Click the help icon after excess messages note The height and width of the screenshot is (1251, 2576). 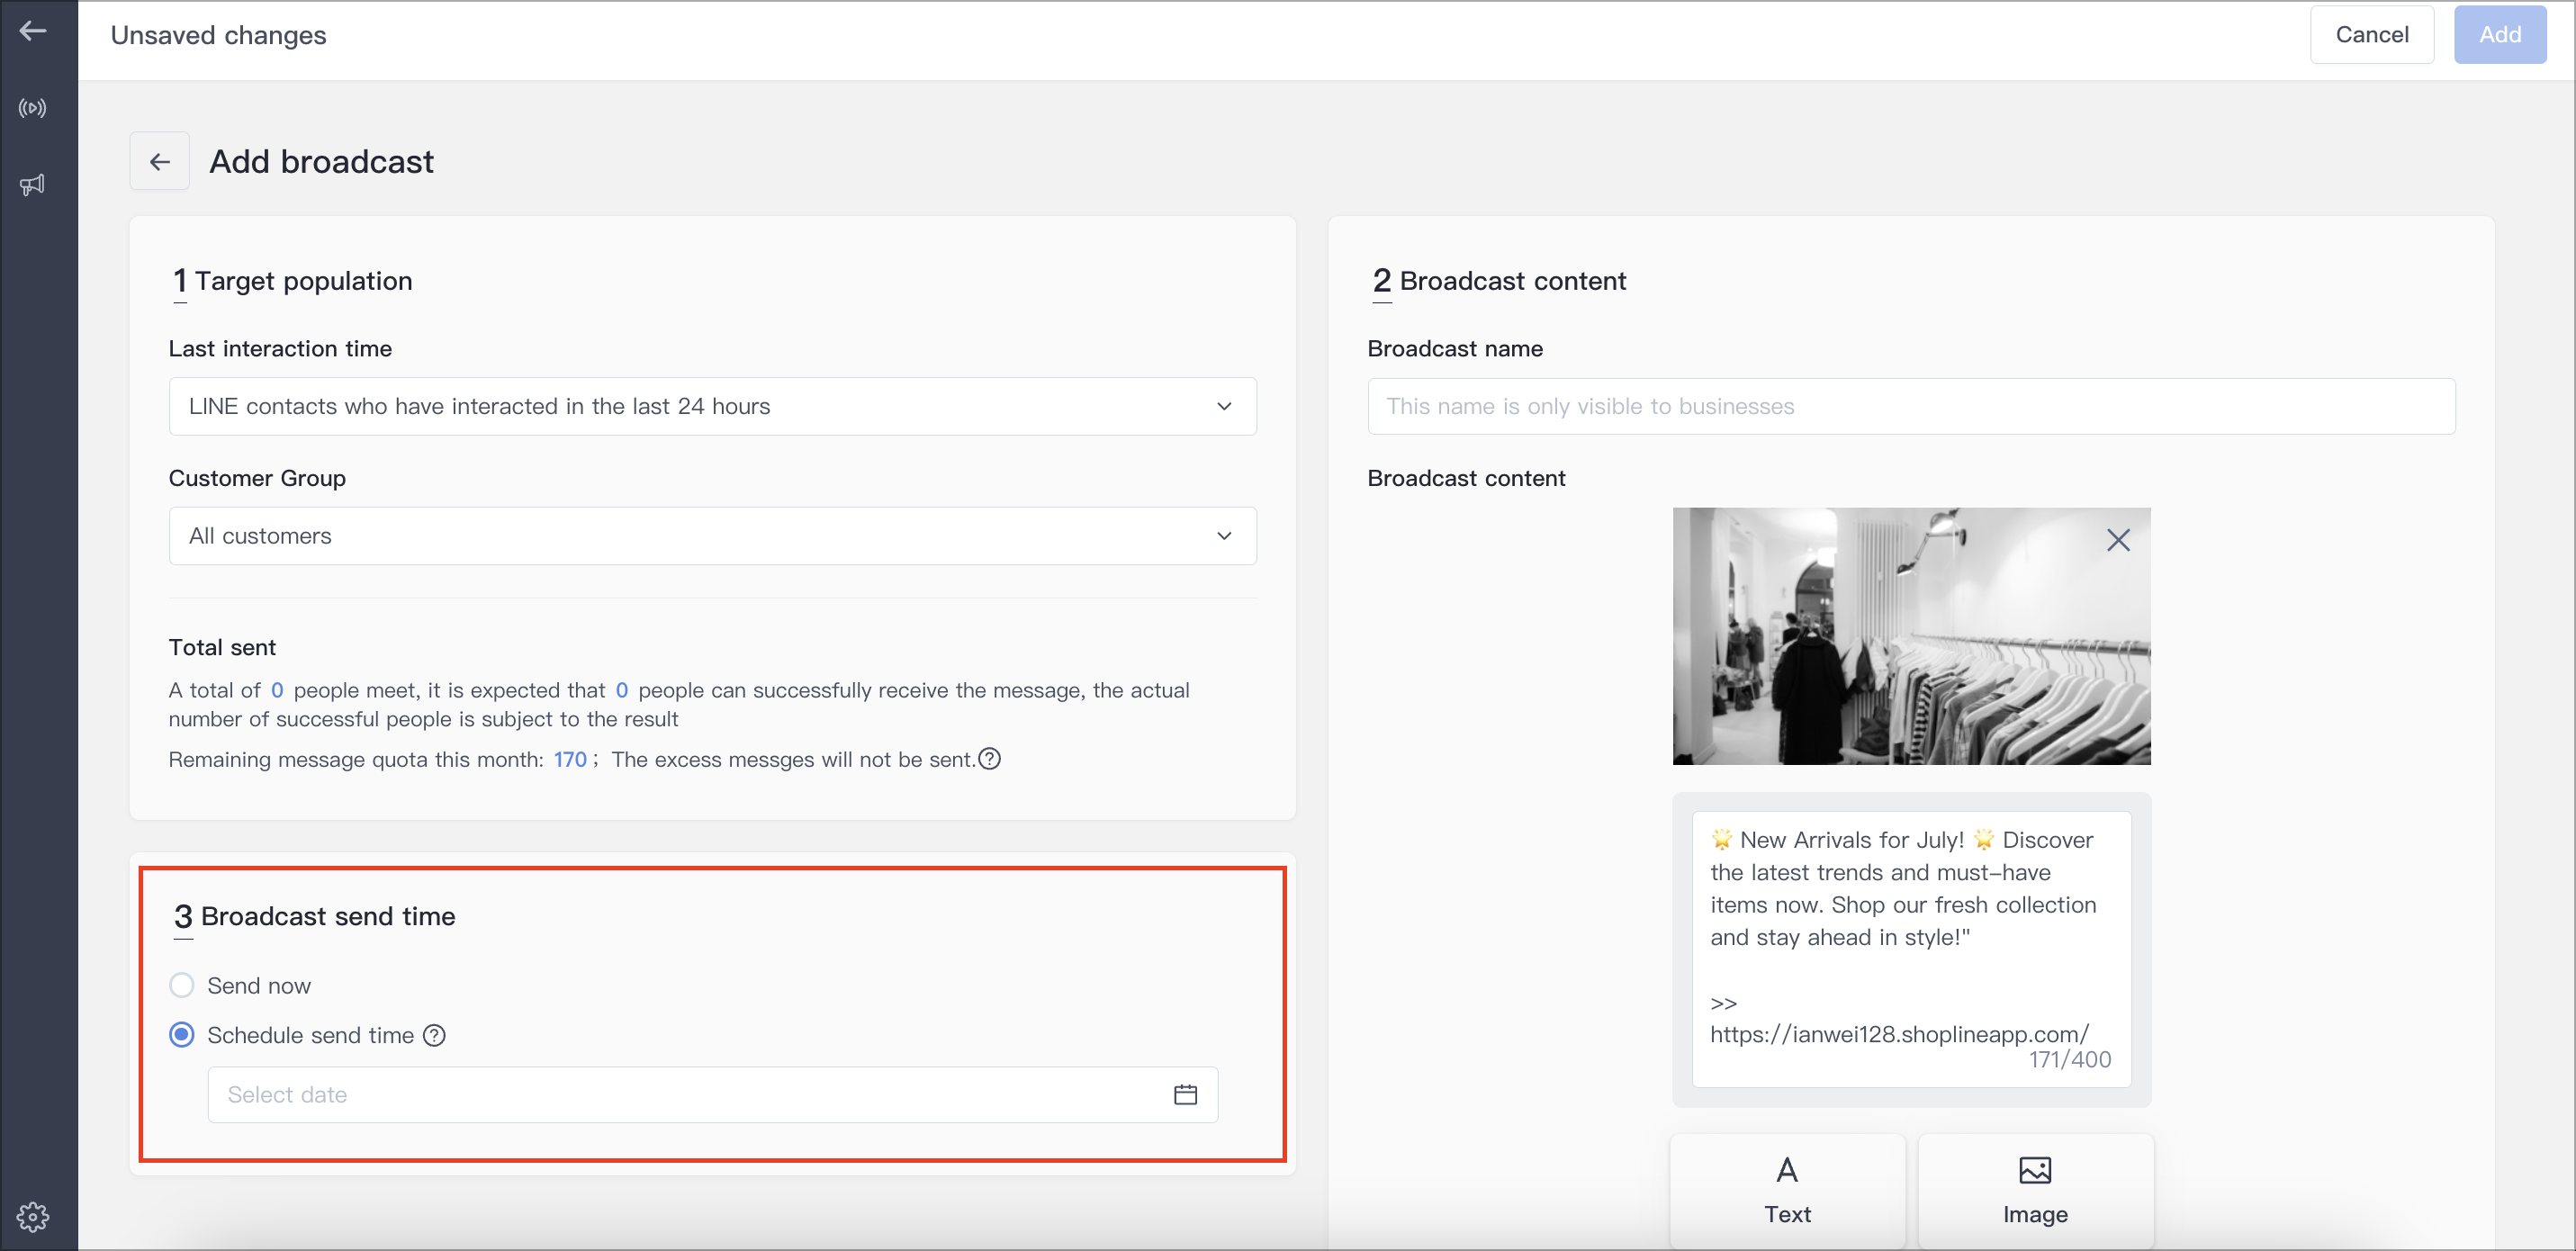coord(989,758)
